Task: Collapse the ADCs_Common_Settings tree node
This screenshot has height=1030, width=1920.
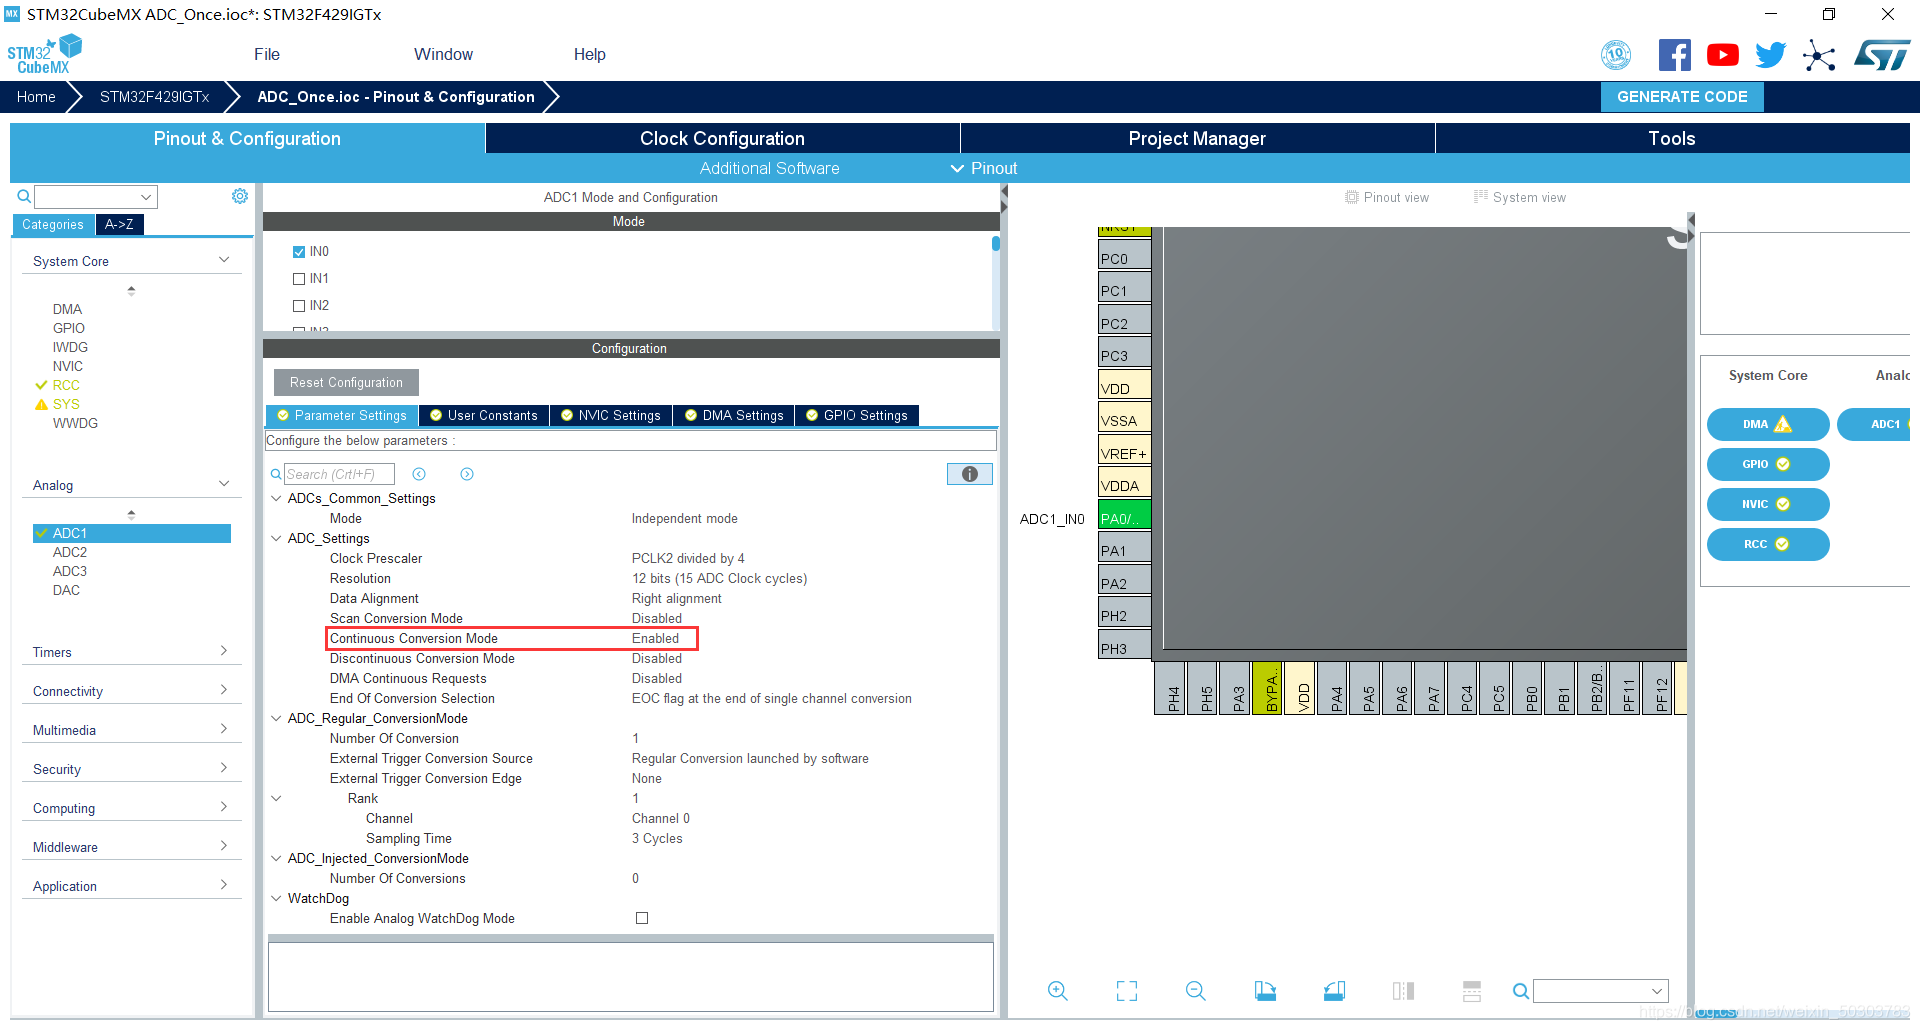Action: coord(276,498)
